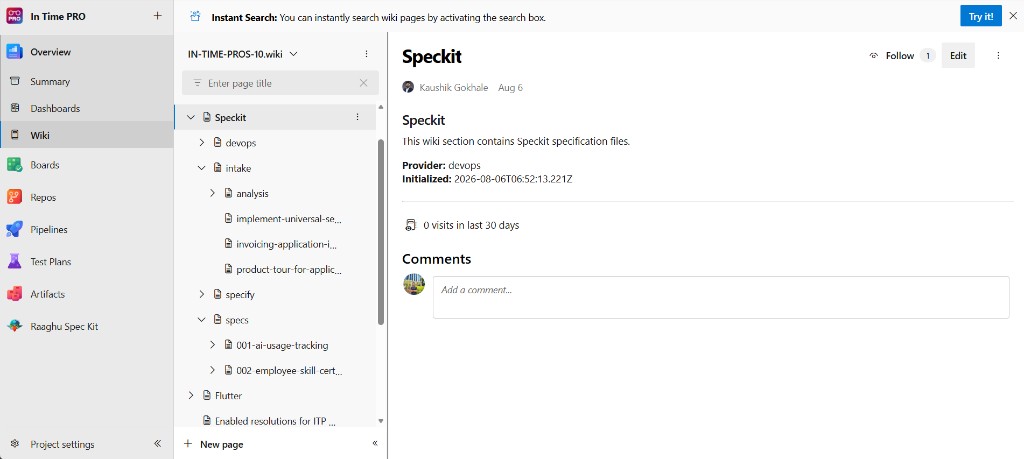
Task: Click the tree scroll up arrow
Action: click(x=381, y=107)
